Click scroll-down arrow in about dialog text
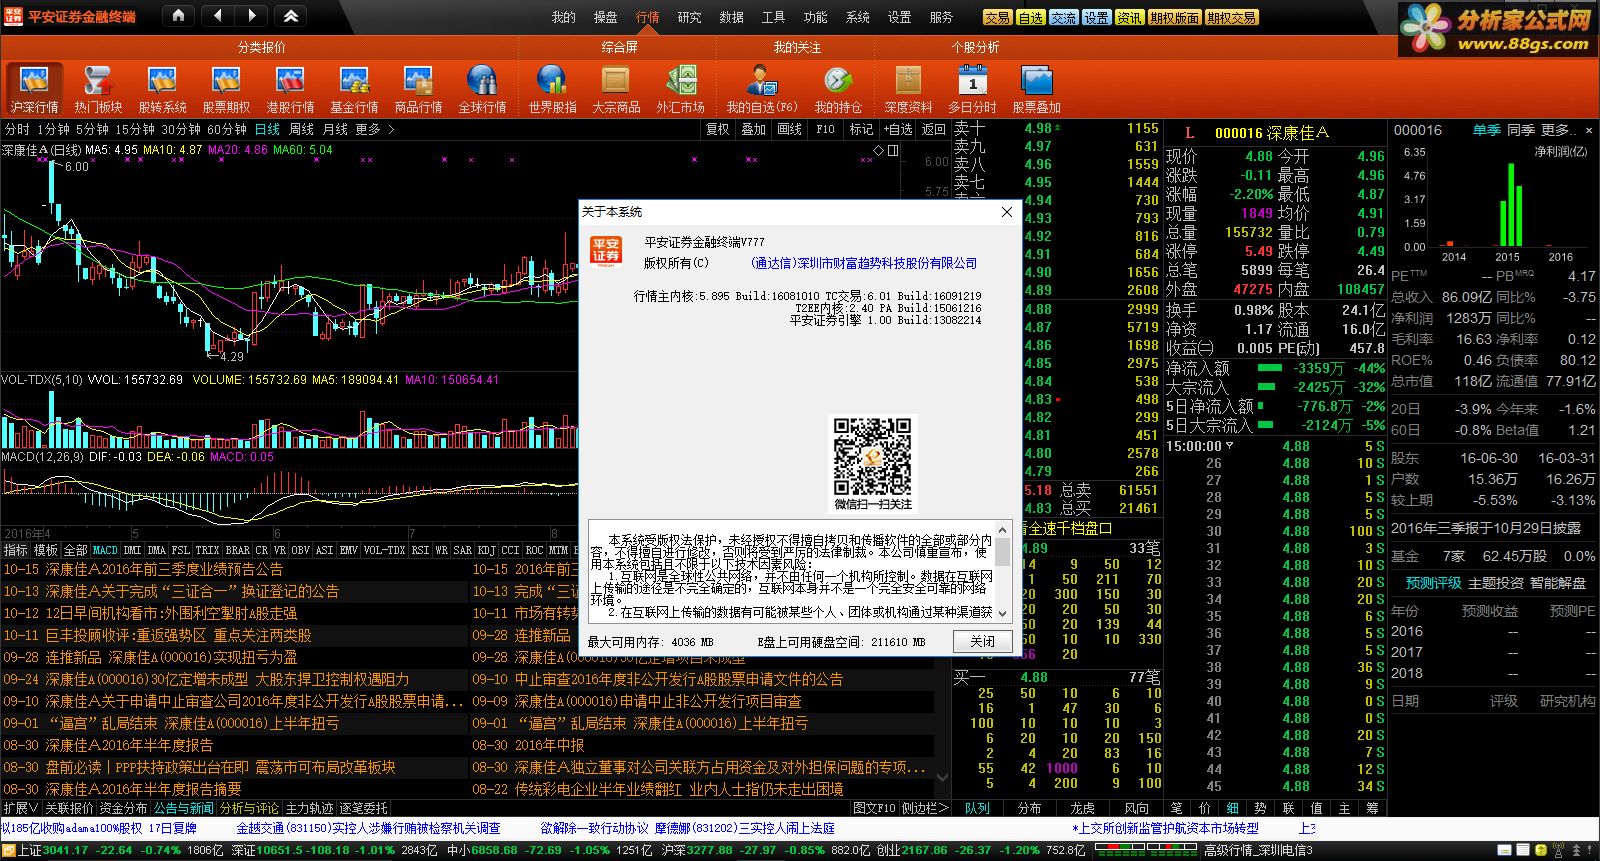Screen dimensions: 1600x861 click(1003, 613)
